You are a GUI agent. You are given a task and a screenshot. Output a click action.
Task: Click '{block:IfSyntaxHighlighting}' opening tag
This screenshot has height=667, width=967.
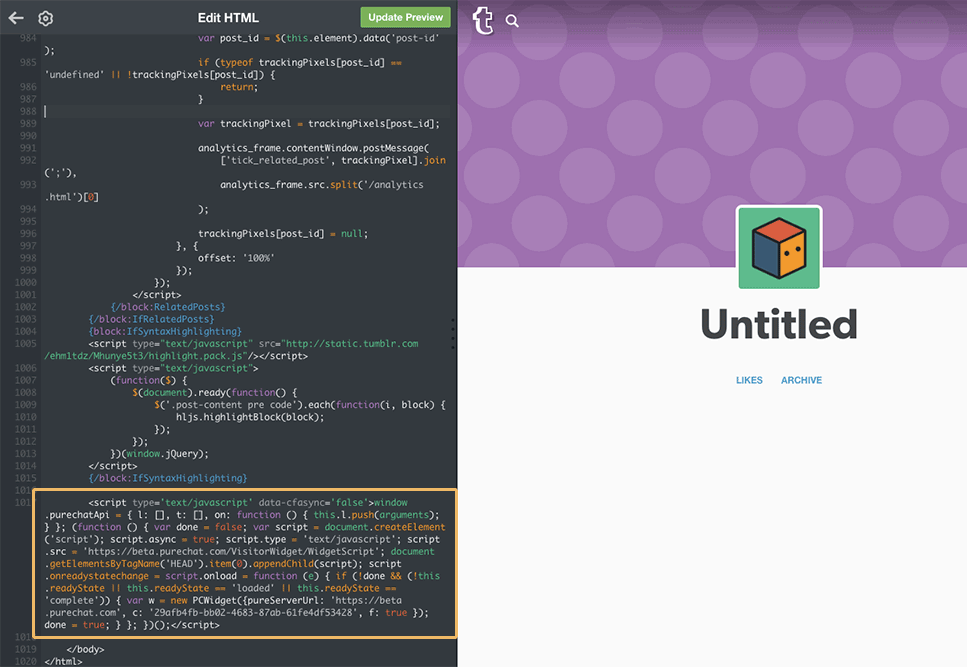(165, 332)
